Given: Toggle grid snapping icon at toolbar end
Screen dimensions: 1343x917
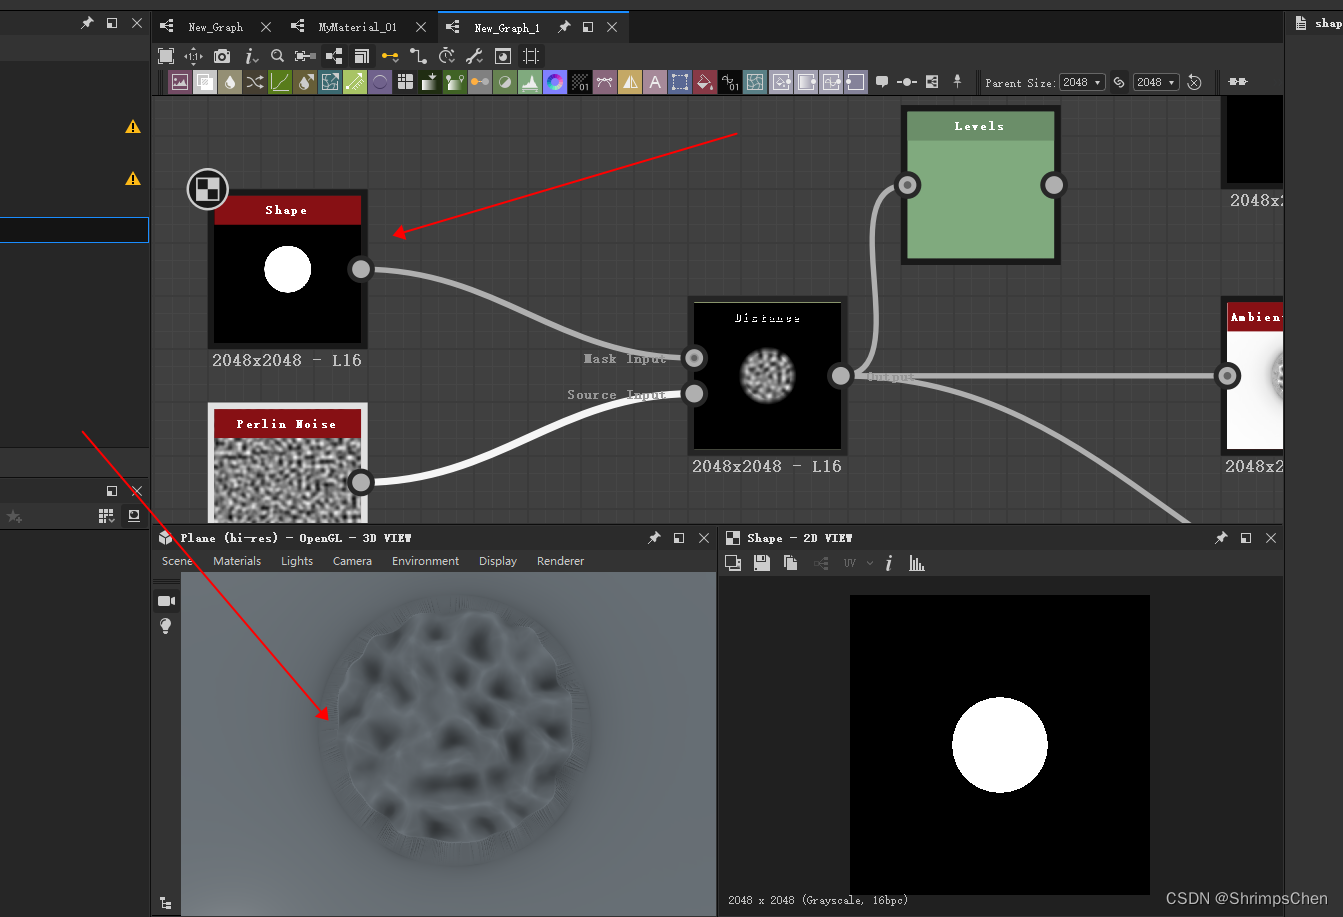Looking at the screenshot, I should [531, 56].
